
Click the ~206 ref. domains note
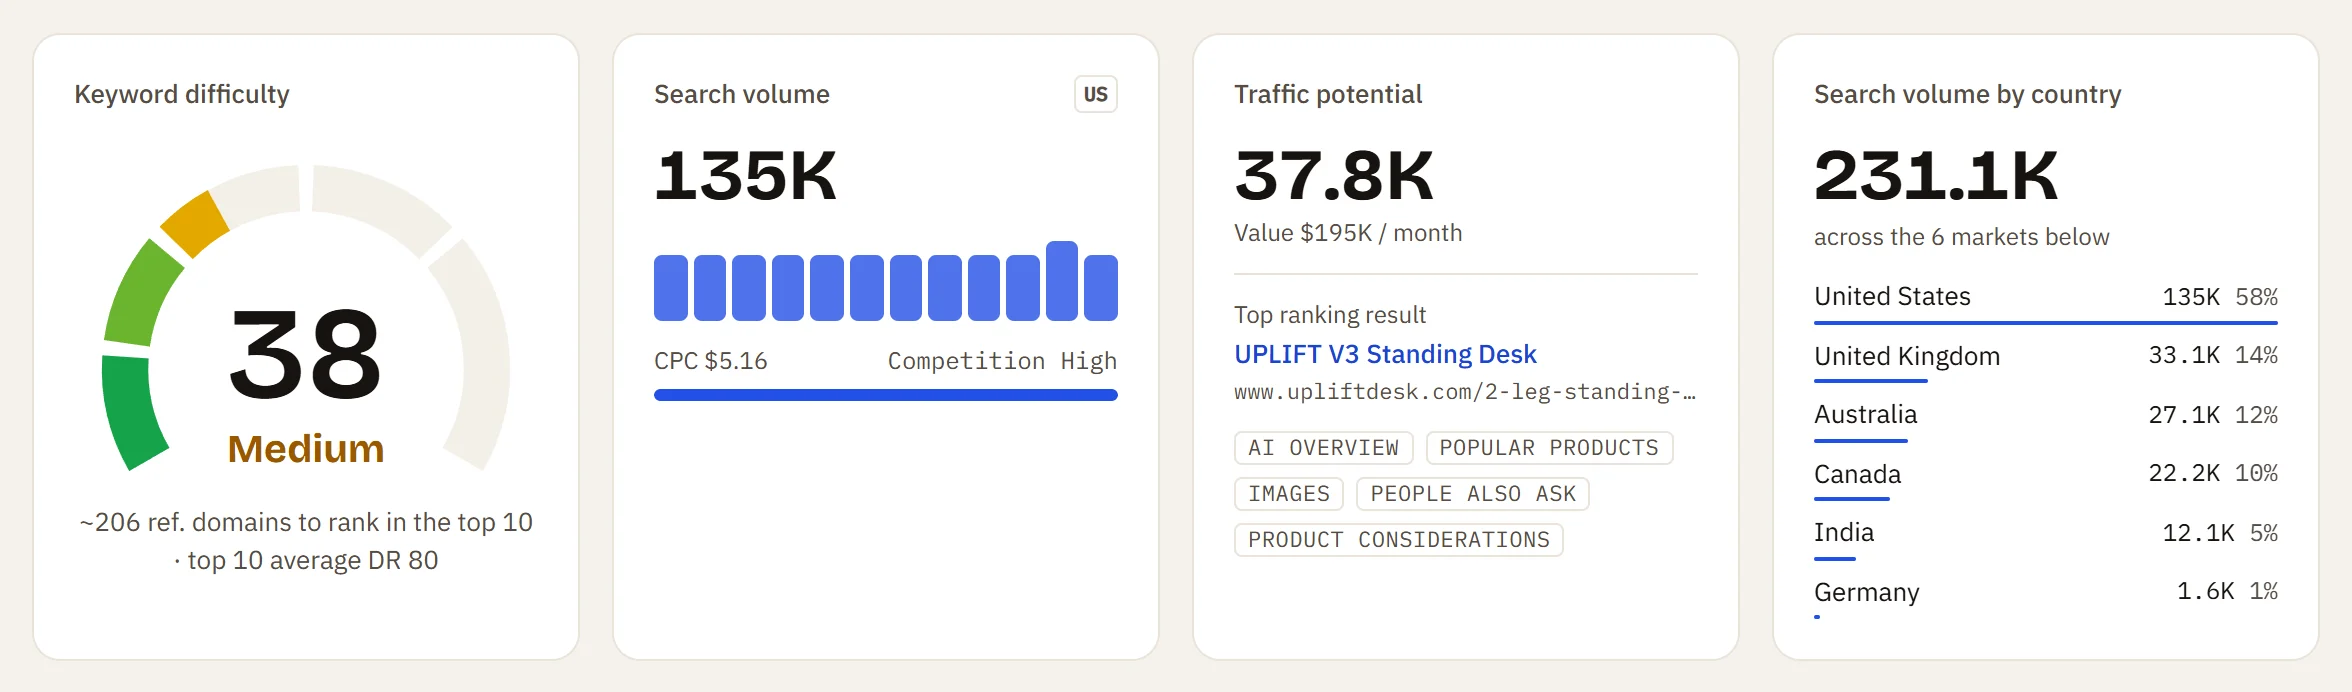coord(306,541)
